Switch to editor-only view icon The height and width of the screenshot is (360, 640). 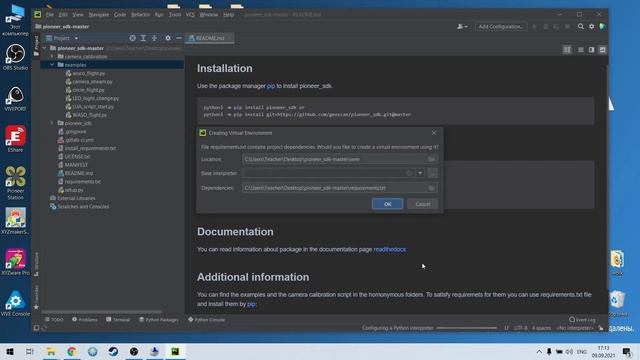click(x=580, y=50)
